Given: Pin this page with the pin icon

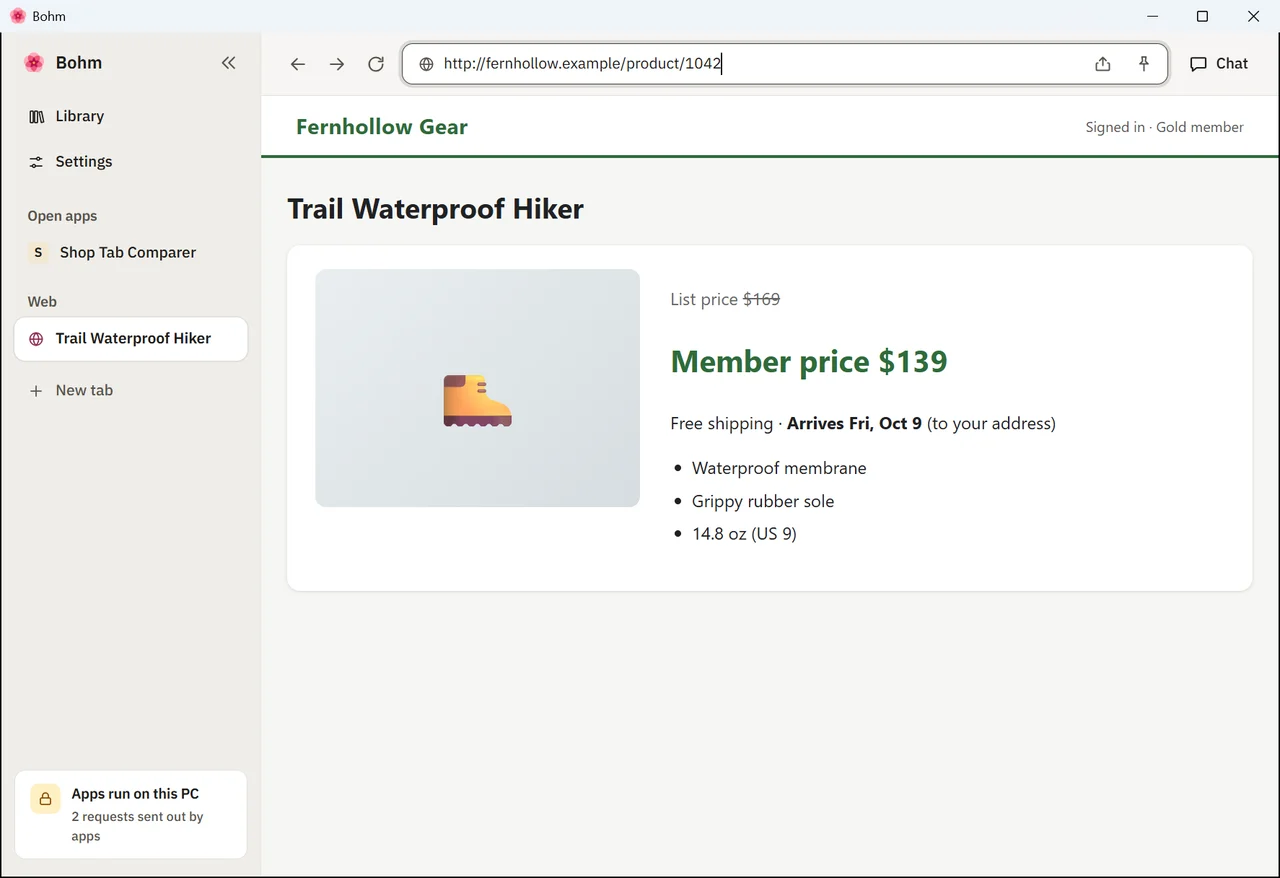Looking at the screenshot, I should [x=1144, y=64].
